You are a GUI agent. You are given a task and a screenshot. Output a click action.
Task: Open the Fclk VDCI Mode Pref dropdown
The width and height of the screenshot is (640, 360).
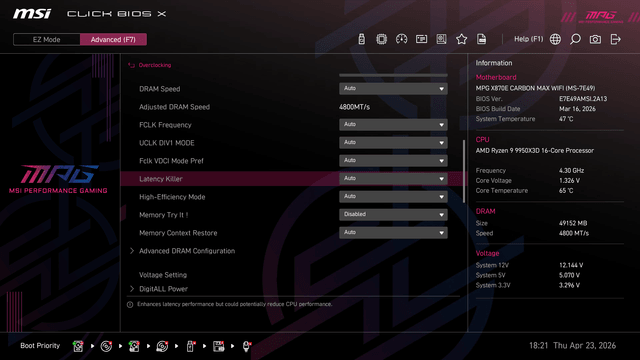click(393, 160)
